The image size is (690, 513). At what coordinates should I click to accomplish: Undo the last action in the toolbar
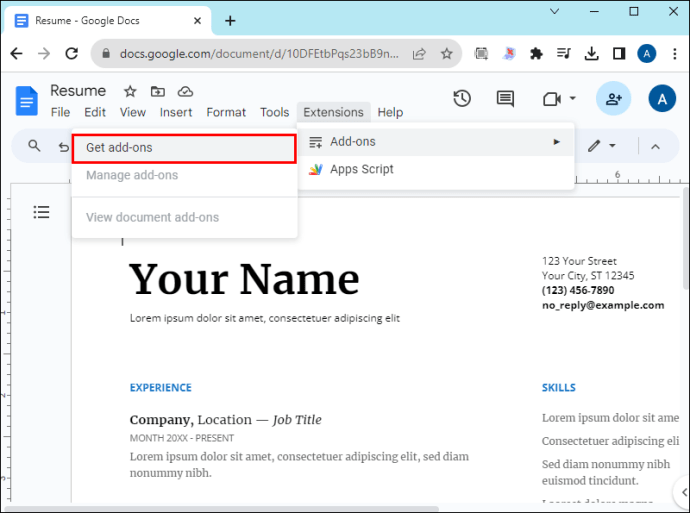click(x=64, y=147)
